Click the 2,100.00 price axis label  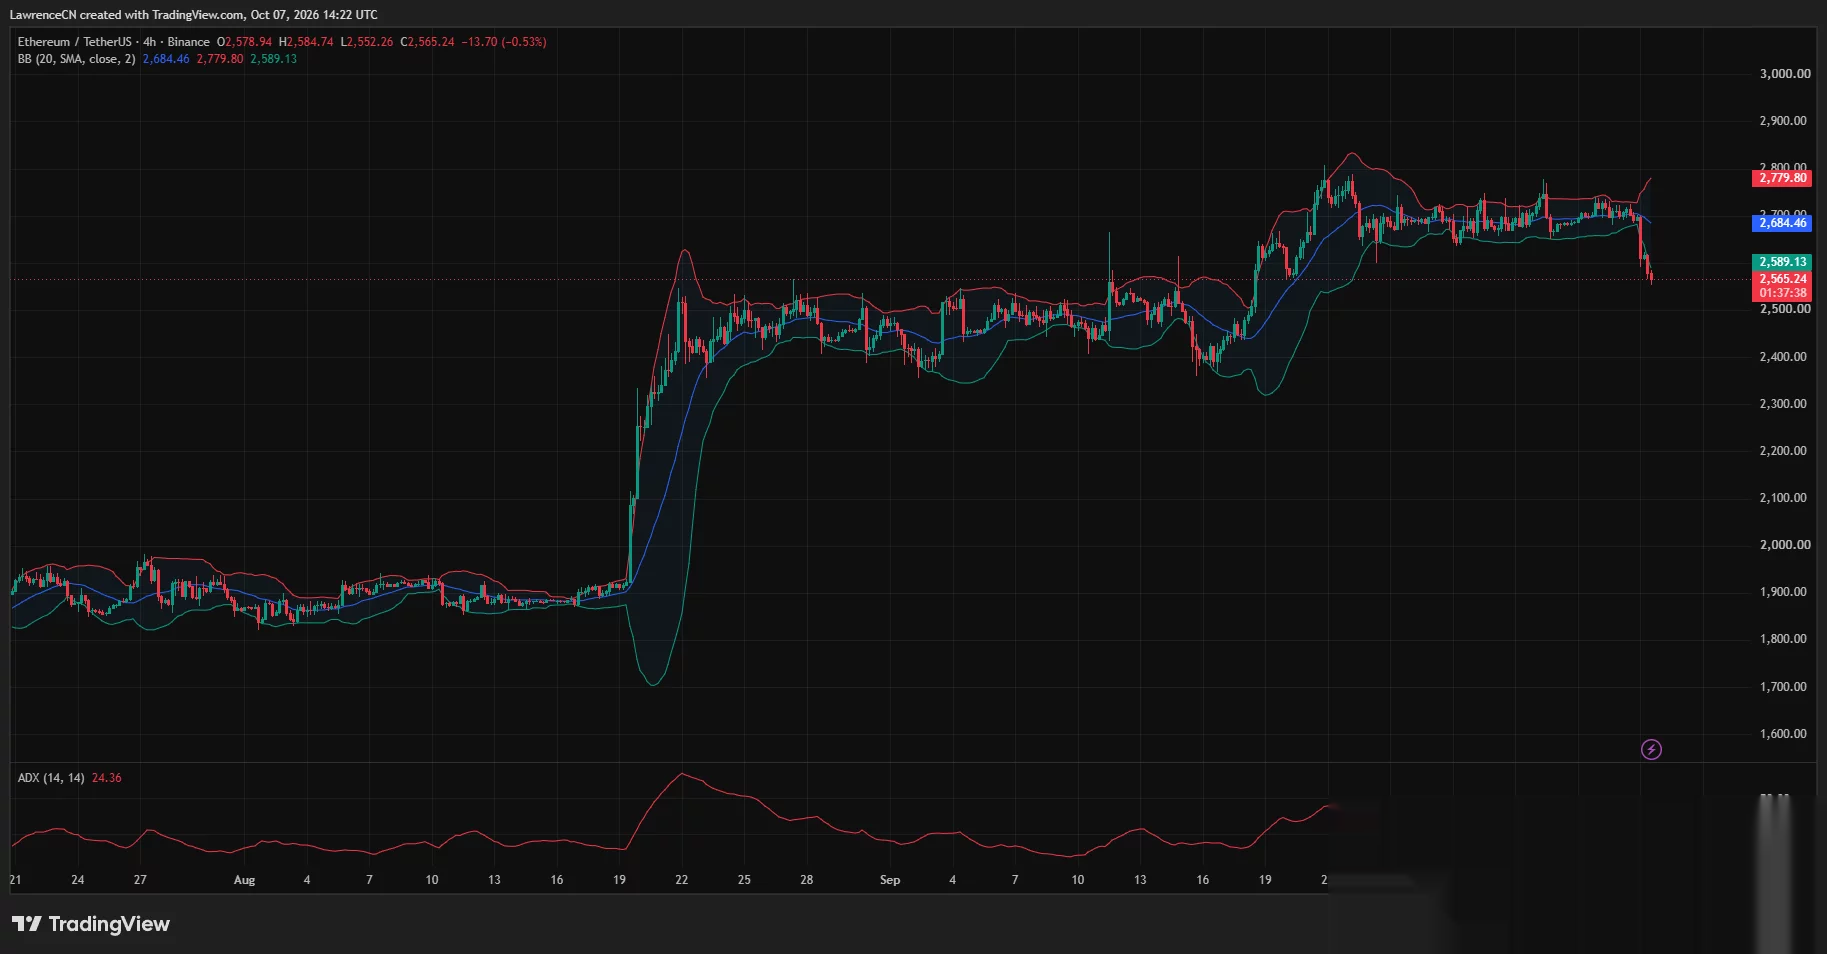click(x=1783, y=498)
